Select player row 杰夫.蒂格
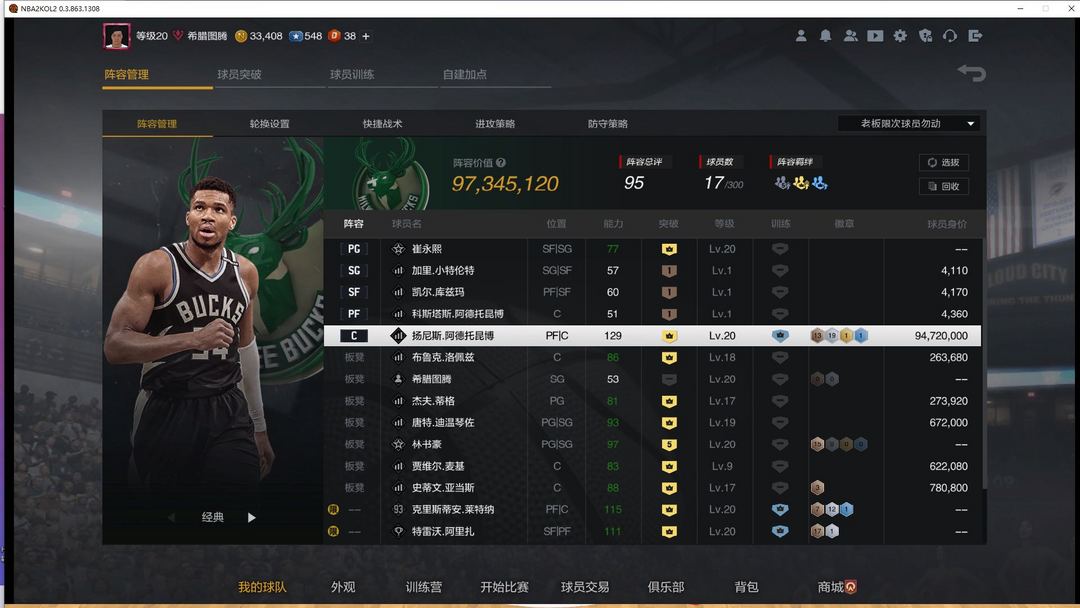 652,401
